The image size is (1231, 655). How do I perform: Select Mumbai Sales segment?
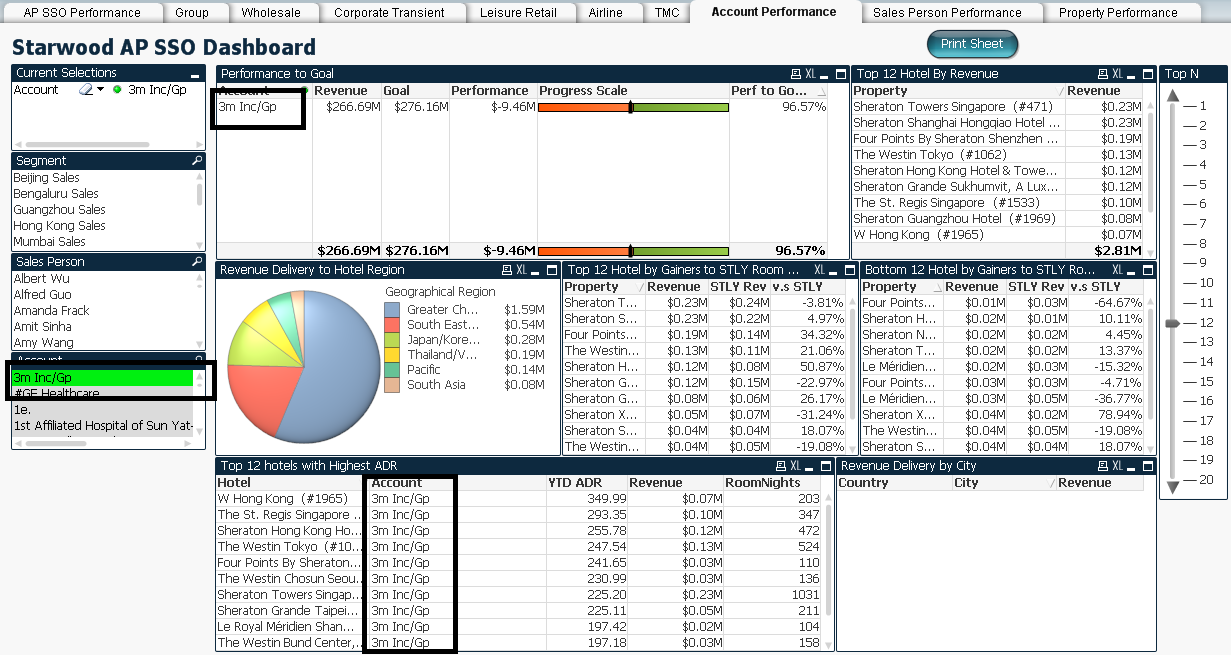pyautogui.click(x=104, y=242)
